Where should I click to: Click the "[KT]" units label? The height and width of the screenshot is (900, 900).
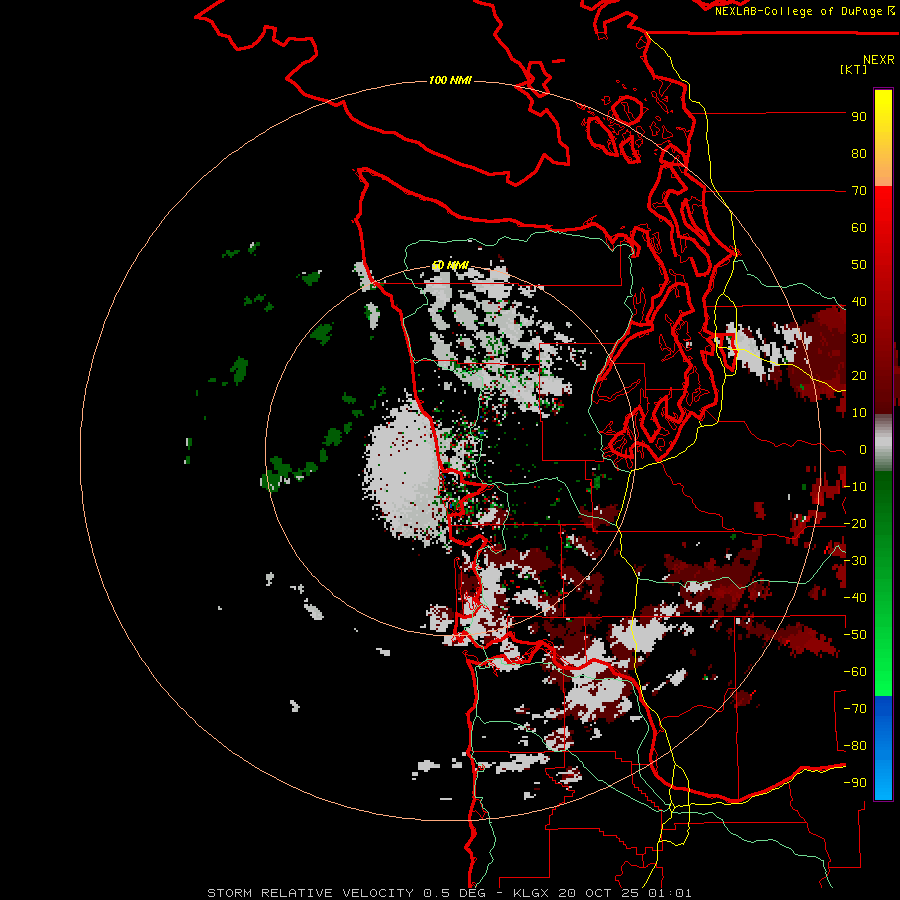pos(853,69)
